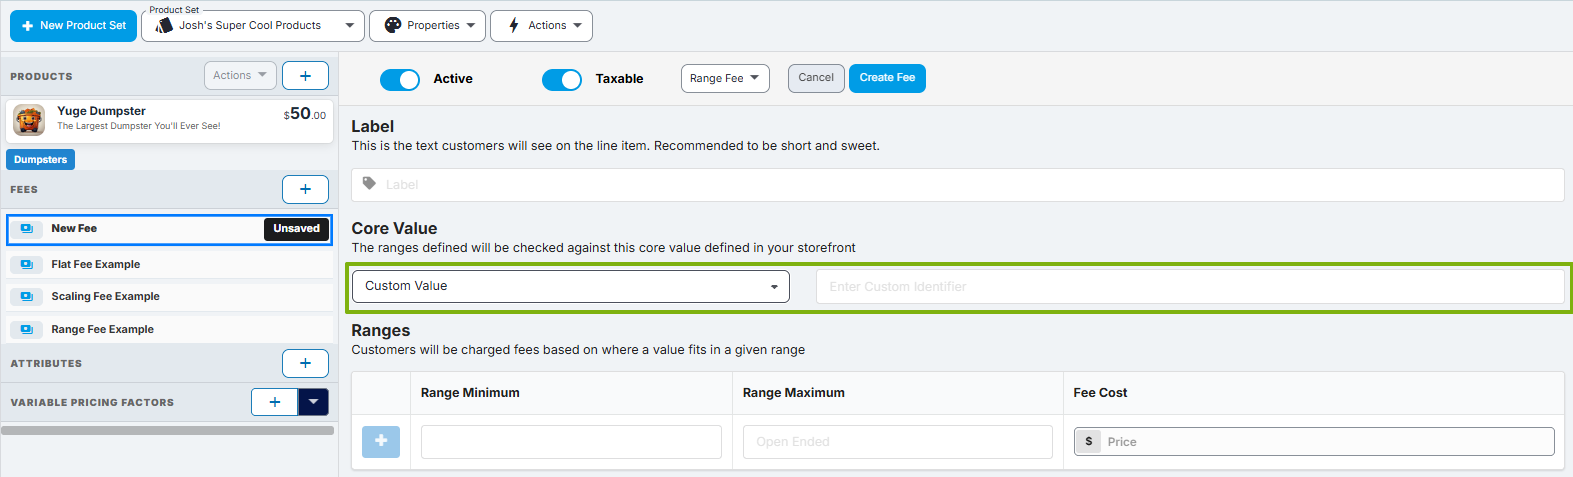Click the Scaling Fee Example fee icon
Image resolution: width=1573 pixels, height=477 pixels.
coord(27,297)
